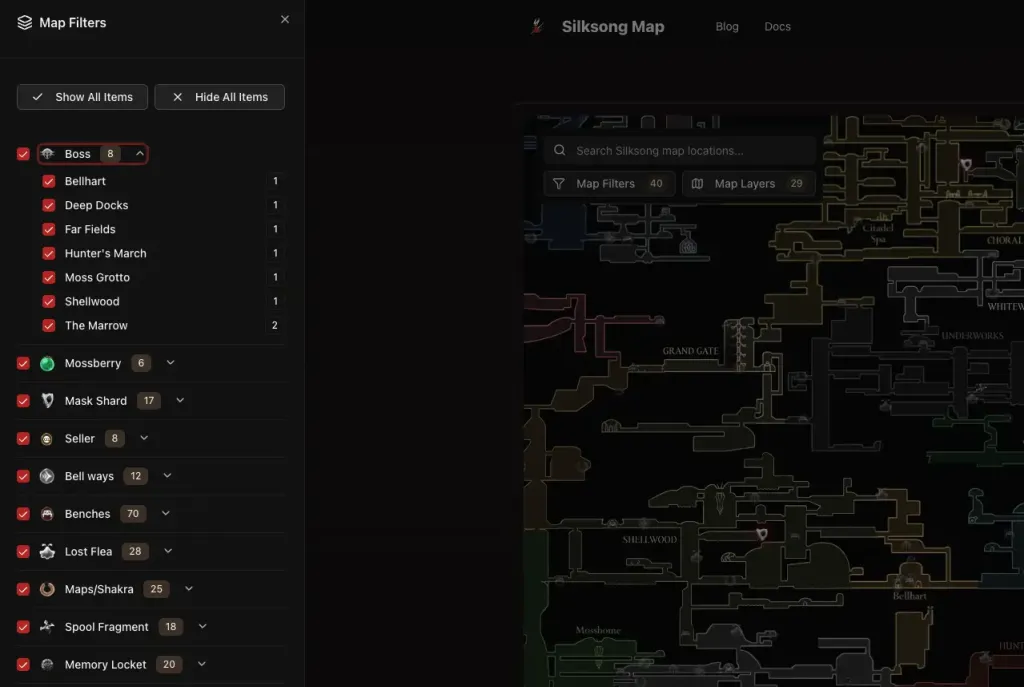Click the Silksong Map logo icon
This screenshot has height=687, width=1024.
pyautogui.click(x=537, y=26)
